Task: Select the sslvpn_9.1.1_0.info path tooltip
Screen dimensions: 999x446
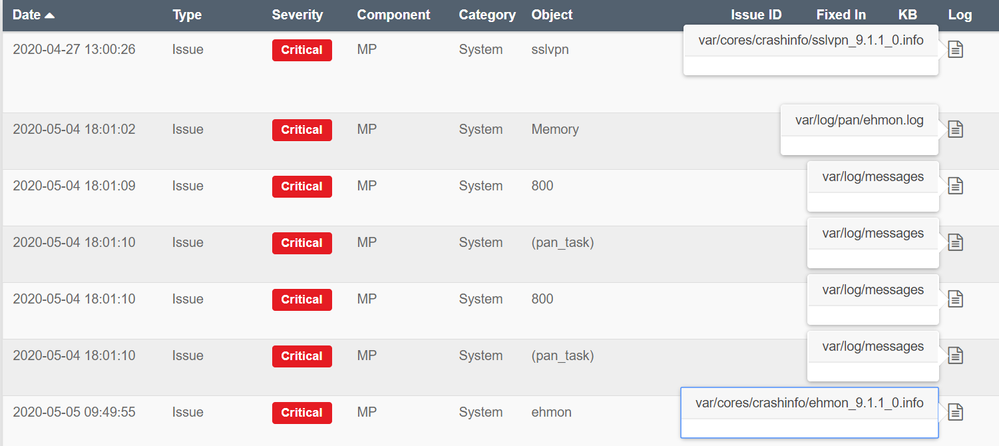Action: 810,40
